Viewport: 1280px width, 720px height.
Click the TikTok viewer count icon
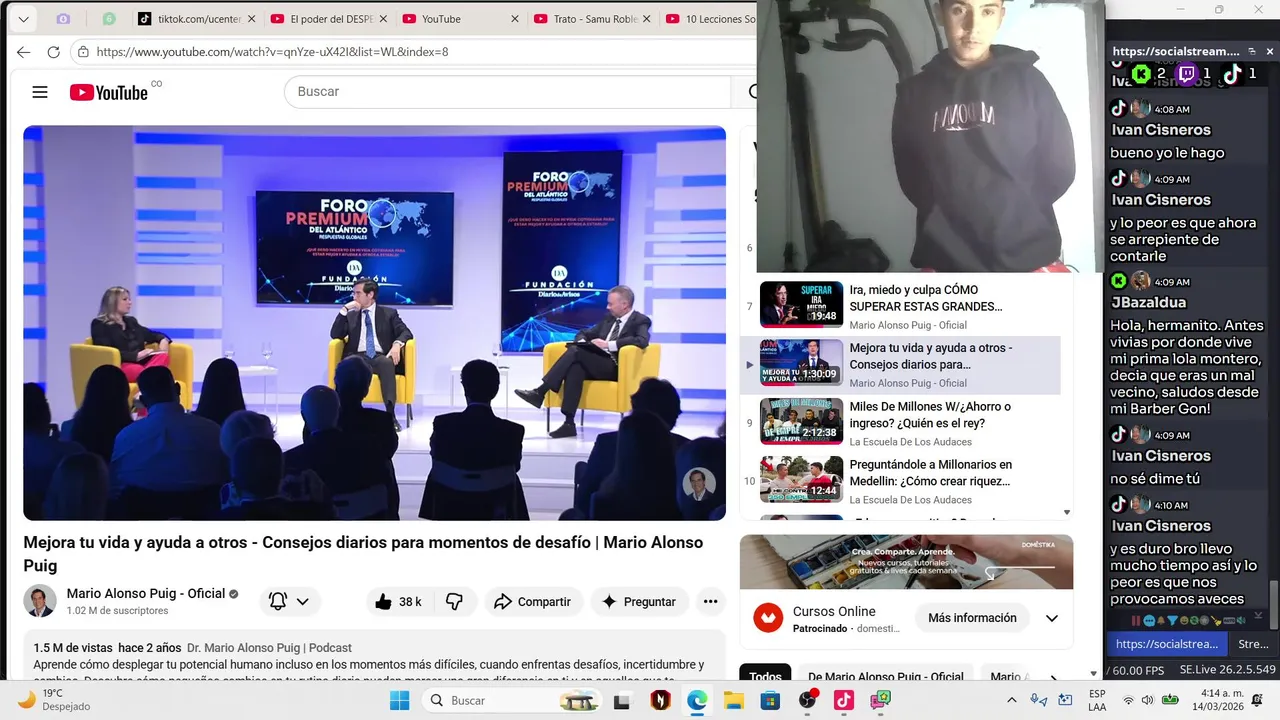[x=1233, y=73]
